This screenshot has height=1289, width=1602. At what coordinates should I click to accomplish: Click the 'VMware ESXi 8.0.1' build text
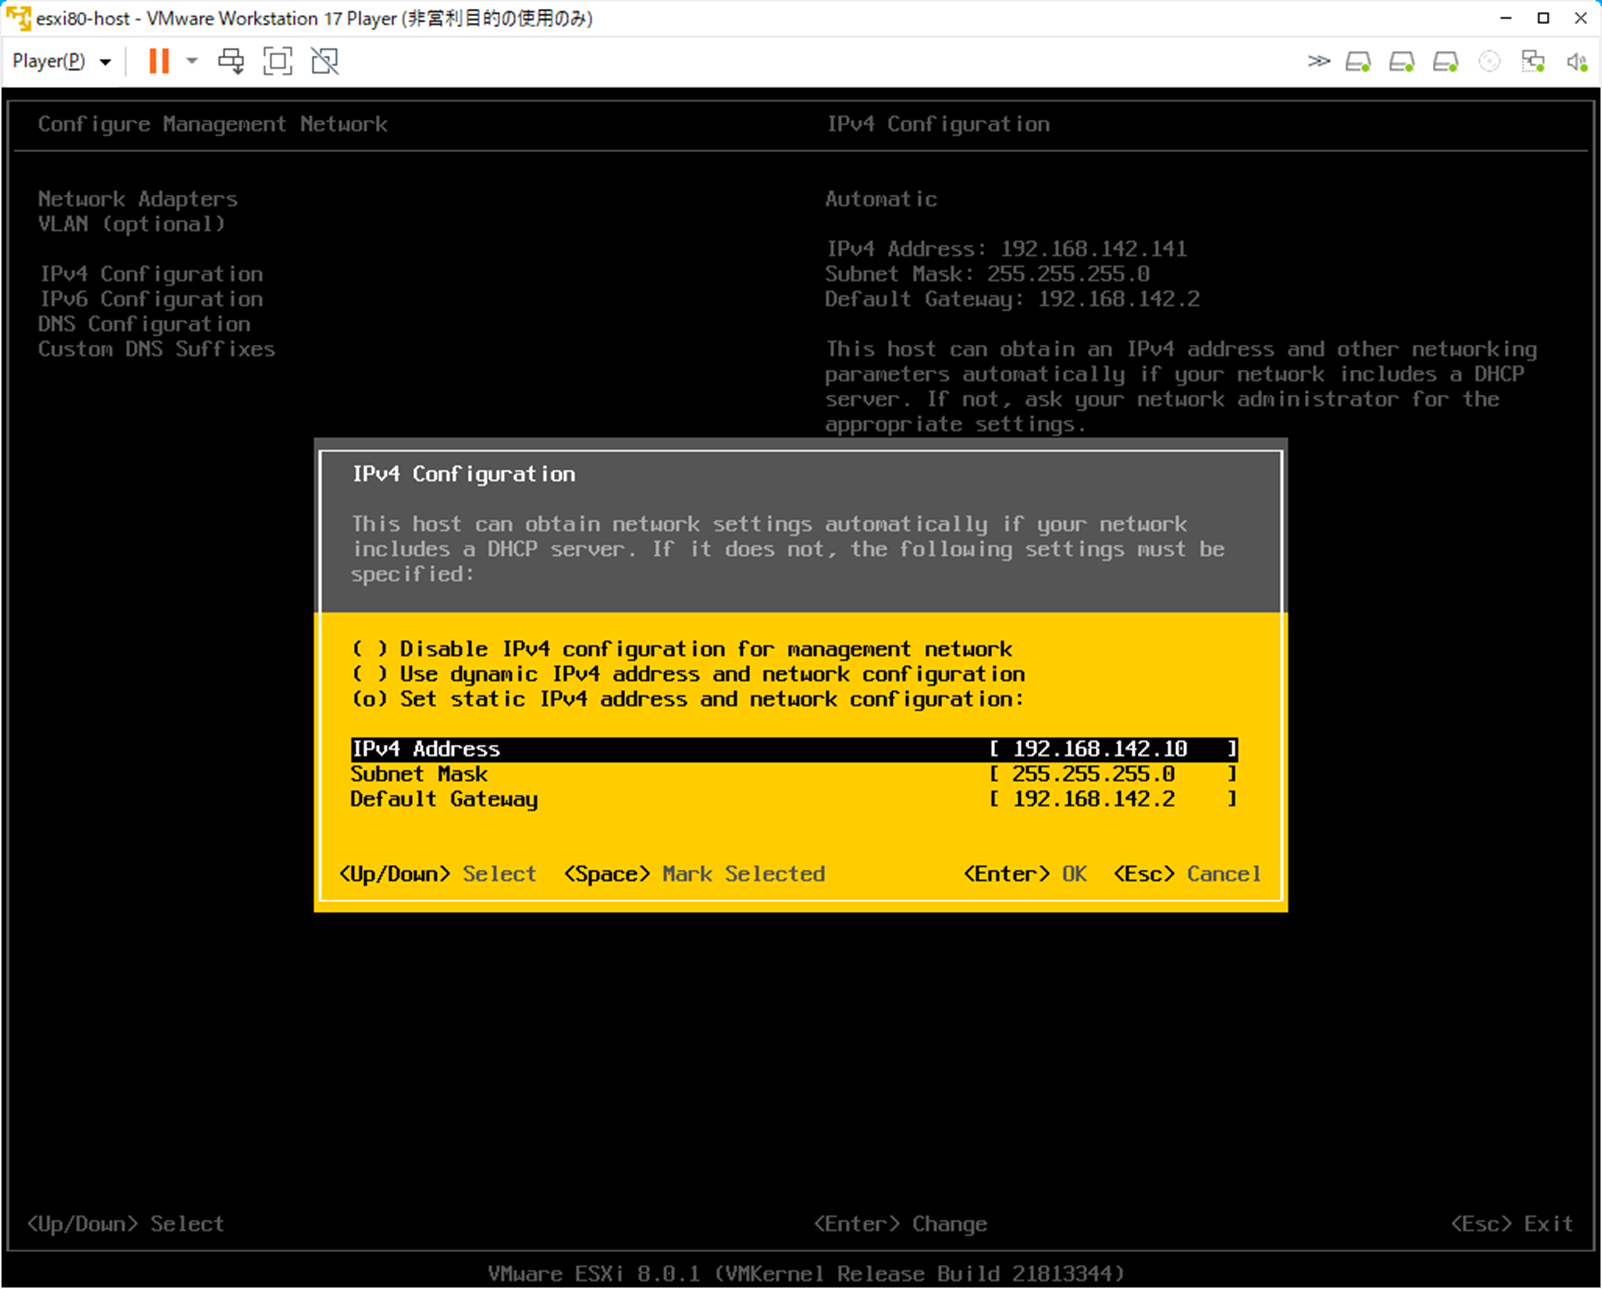(x=806, y=1274)
